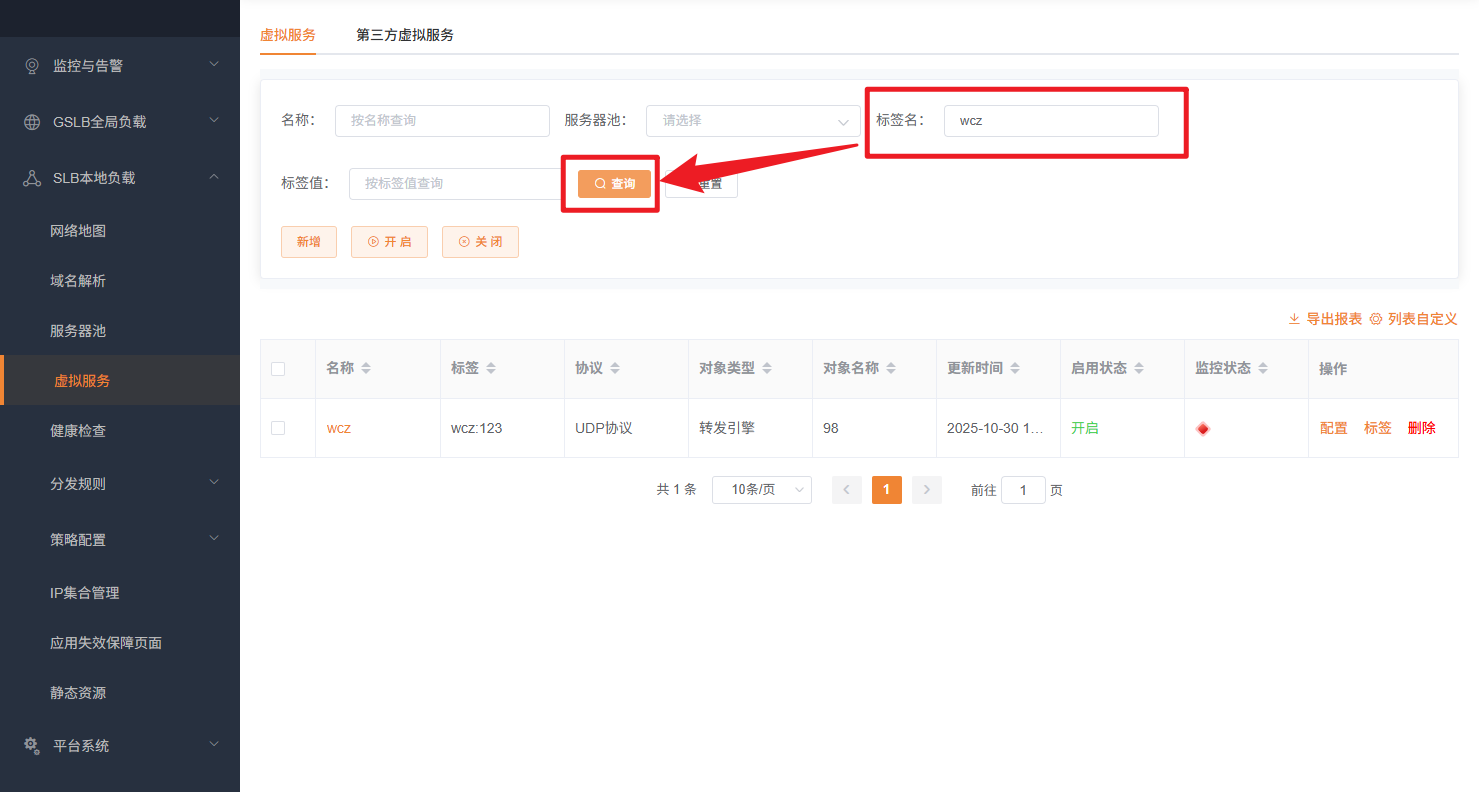Open the 10条/页 page size dropdown
The width and height of the screenshot is (1479, 792).
click(761, 489)
